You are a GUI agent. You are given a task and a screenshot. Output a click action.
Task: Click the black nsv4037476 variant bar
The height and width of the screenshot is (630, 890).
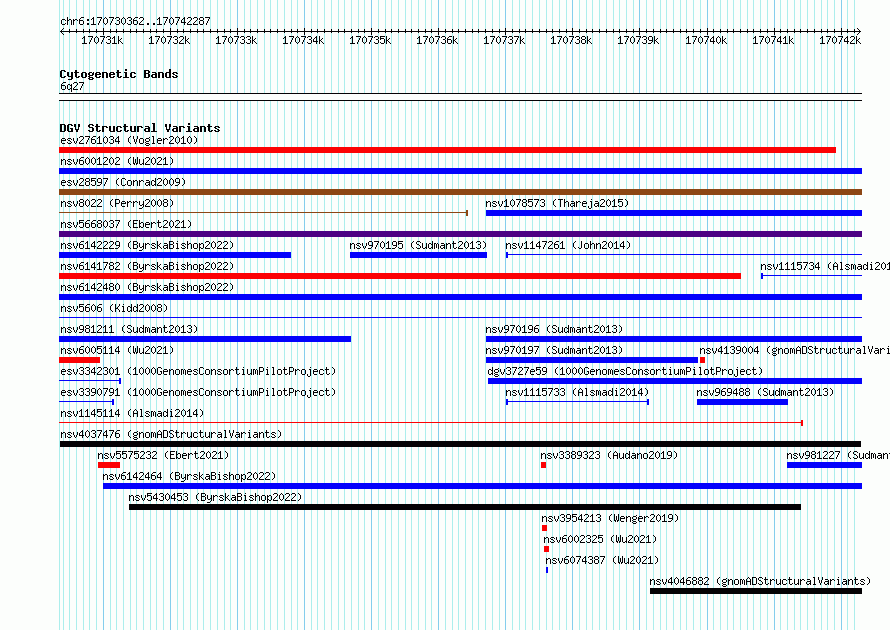tap(460, 444)
